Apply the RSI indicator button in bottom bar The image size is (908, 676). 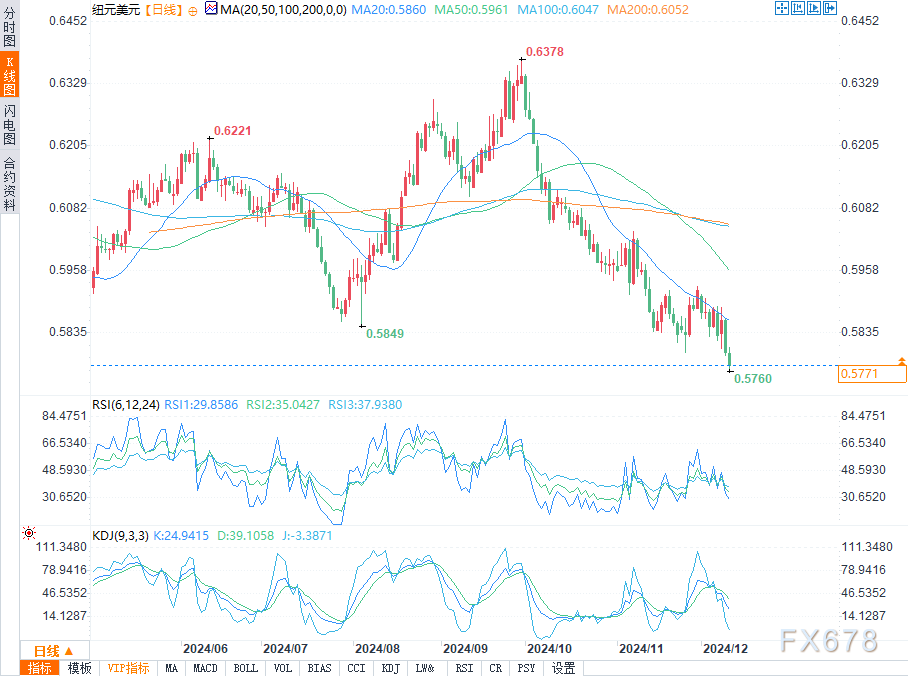[x=464, y=668]
